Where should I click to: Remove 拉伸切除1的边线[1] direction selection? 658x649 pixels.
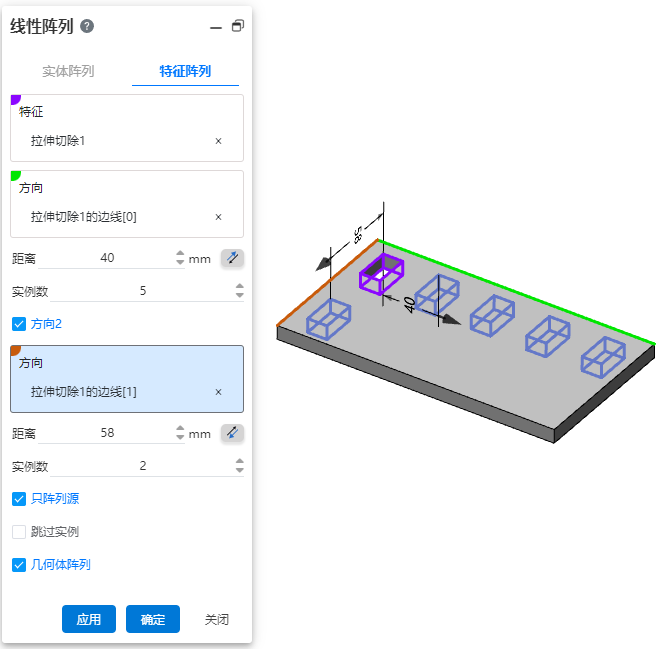point(218,392)
